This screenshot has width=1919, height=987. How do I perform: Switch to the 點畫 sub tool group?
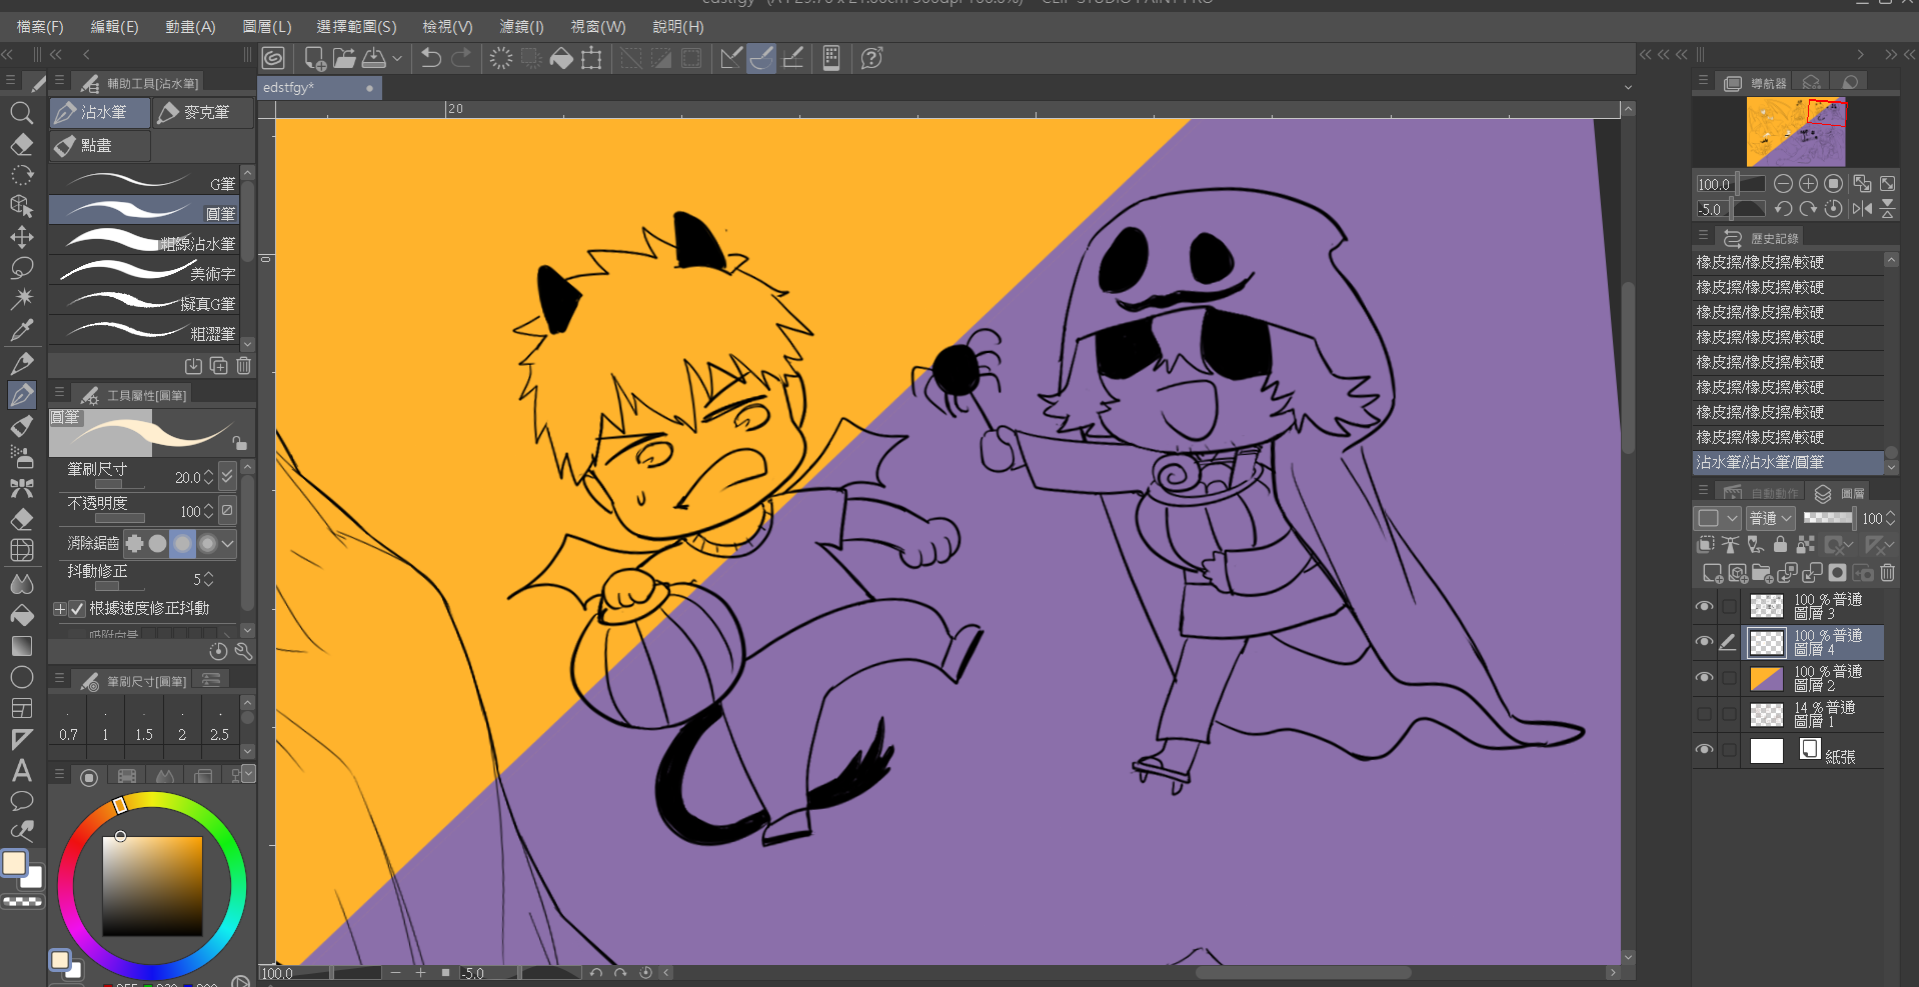[x=100, y=146]
